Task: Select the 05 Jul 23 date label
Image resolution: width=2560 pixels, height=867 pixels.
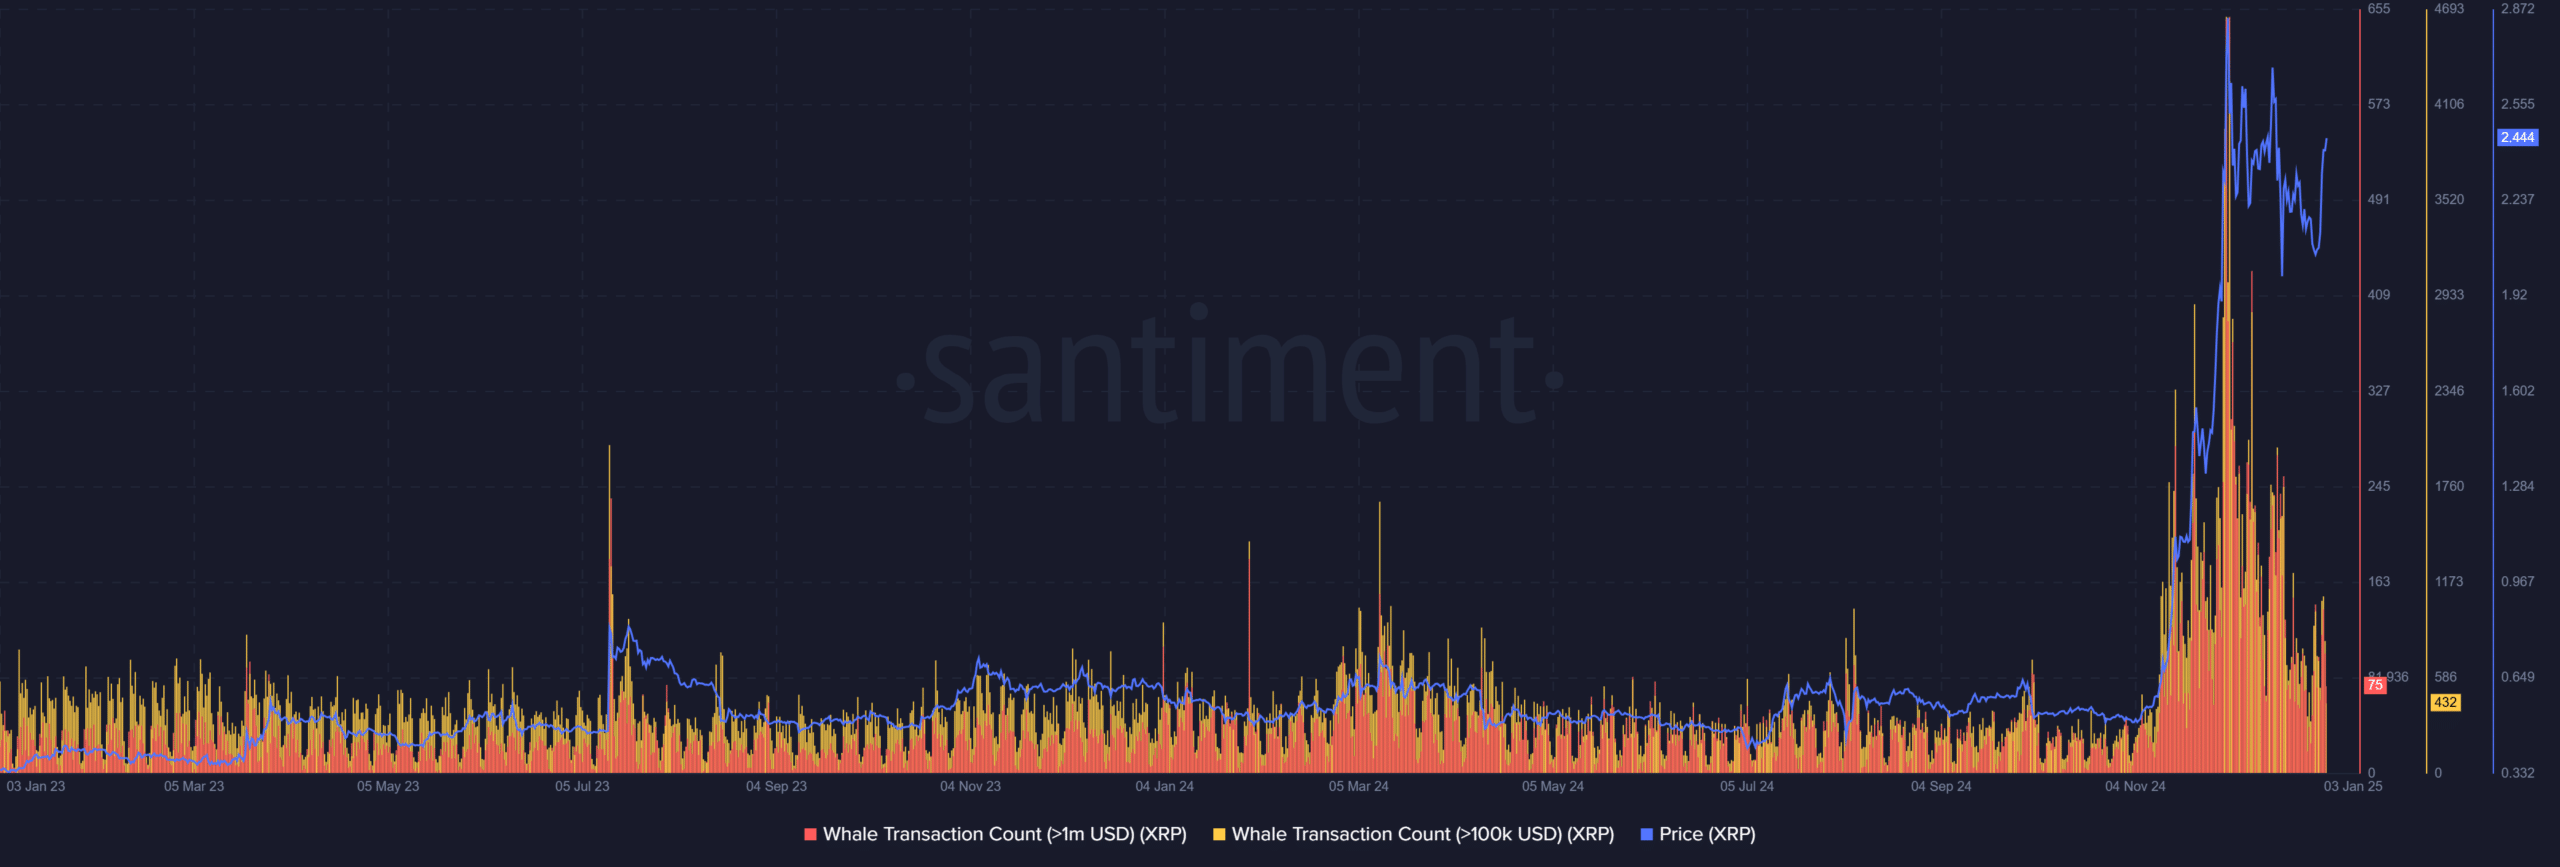Action: [x=582, y=786]
